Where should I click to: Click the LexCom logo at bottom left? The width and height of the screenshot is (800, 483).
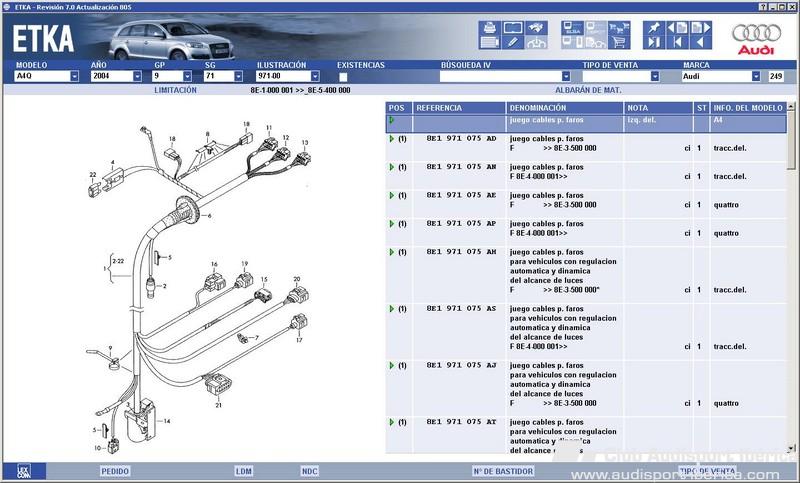(23, 471)
